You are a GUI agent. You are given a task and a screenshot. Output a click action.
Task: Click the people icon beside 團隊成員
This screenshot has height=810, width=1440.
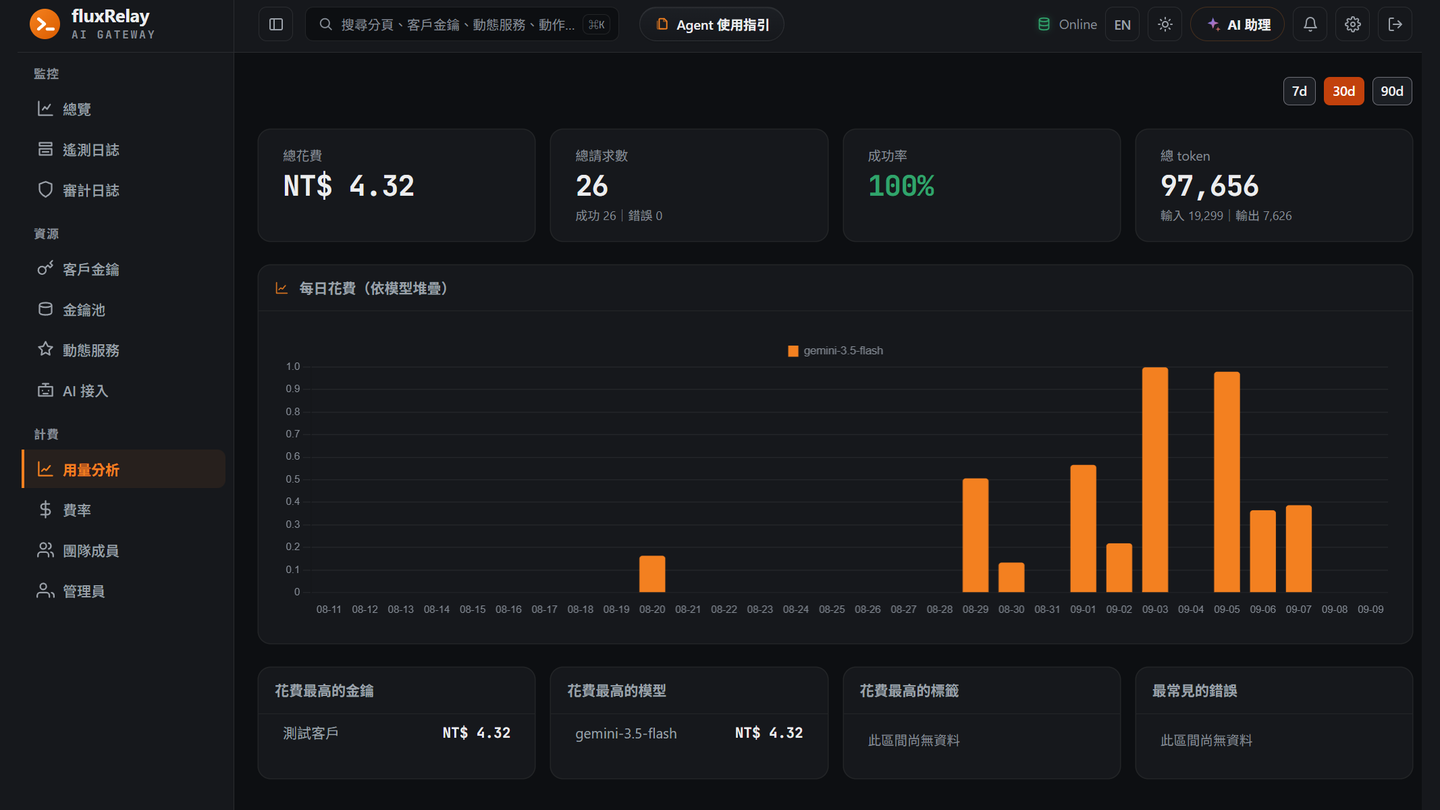click(x=45, y=550)
